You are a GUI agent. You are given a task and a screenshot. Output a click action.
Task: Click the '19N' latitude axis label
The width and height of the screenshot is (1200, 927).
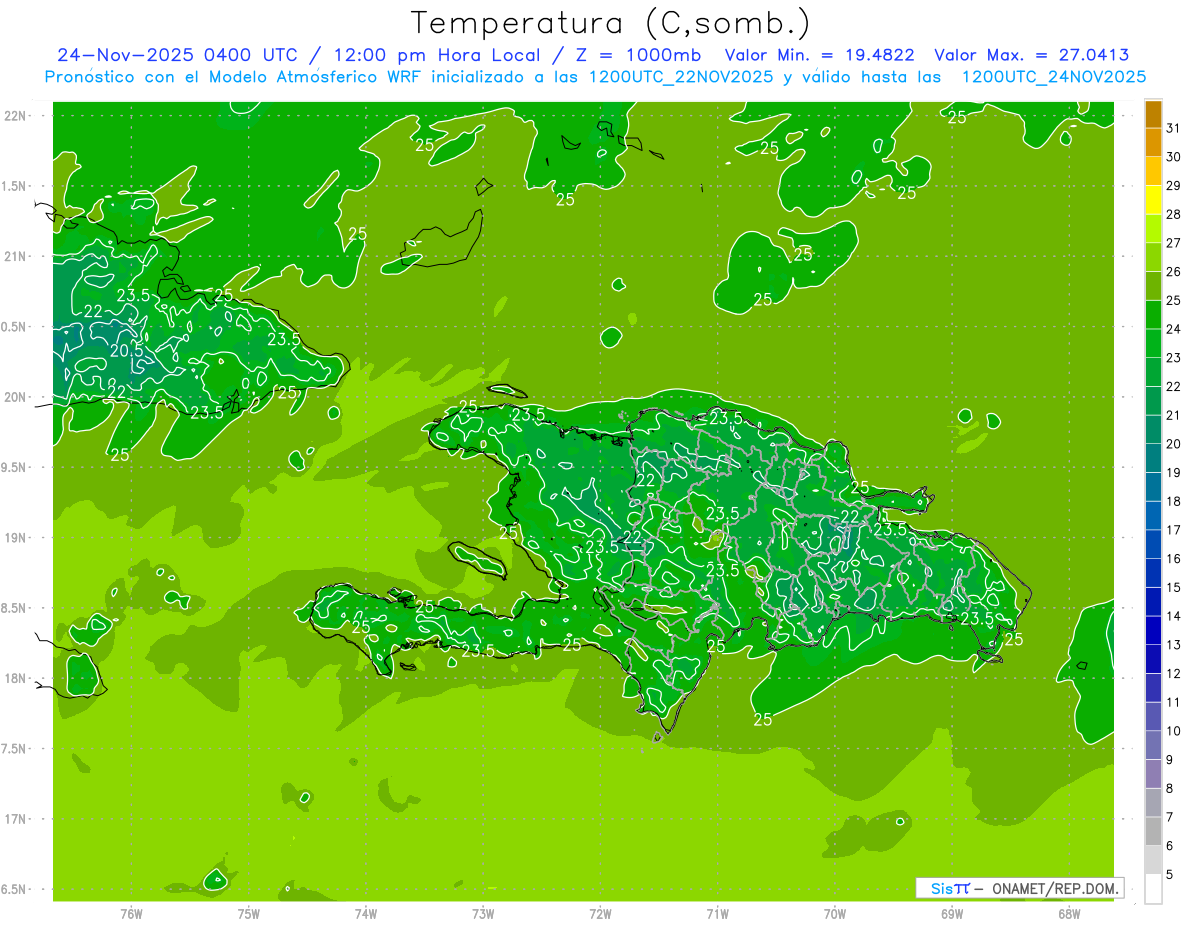(x=14, y=538)
